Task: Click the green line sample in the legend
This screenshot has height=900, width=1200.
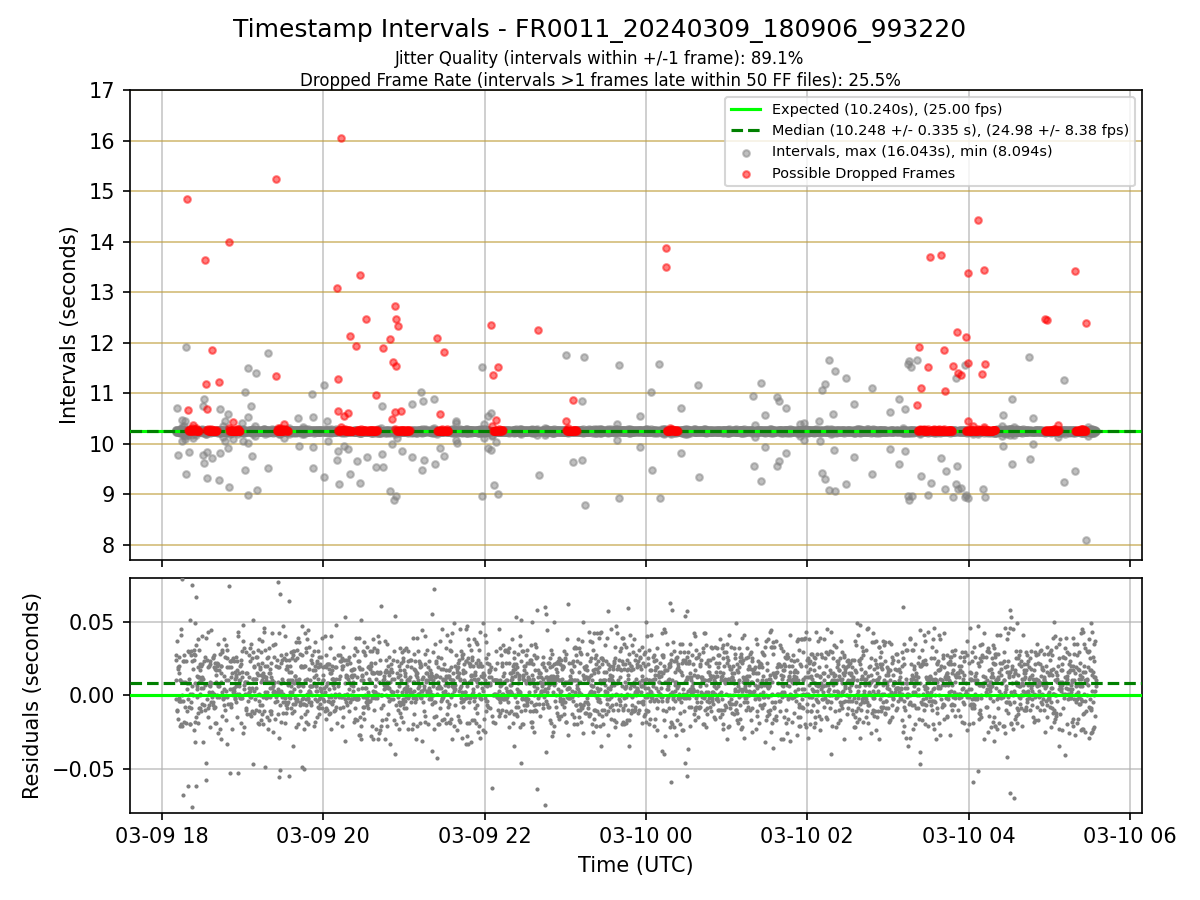Action: pyautogui.click(x=746, y=109)
